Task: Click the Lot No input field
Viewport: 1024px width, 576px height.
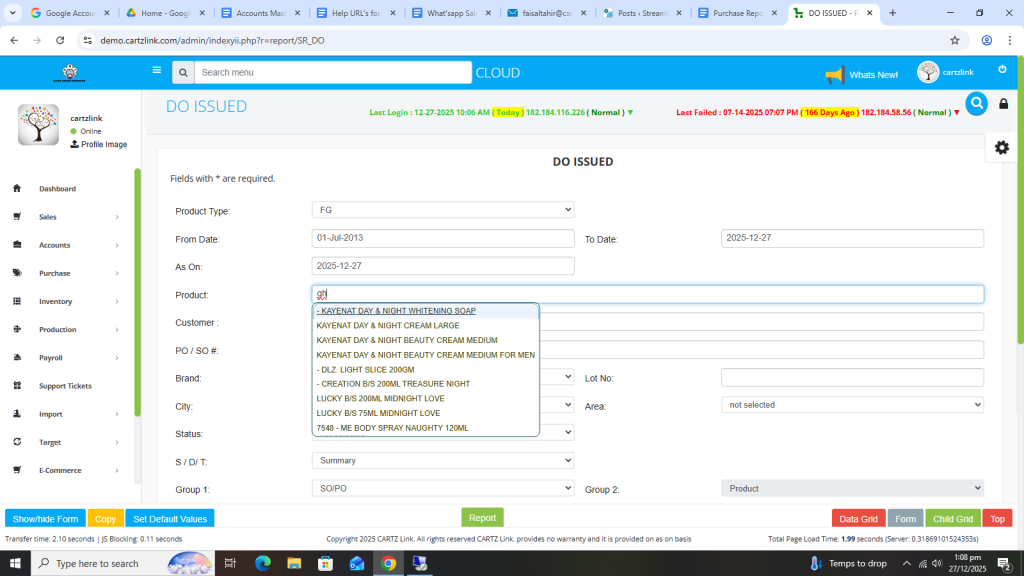Action: (852, 378)
